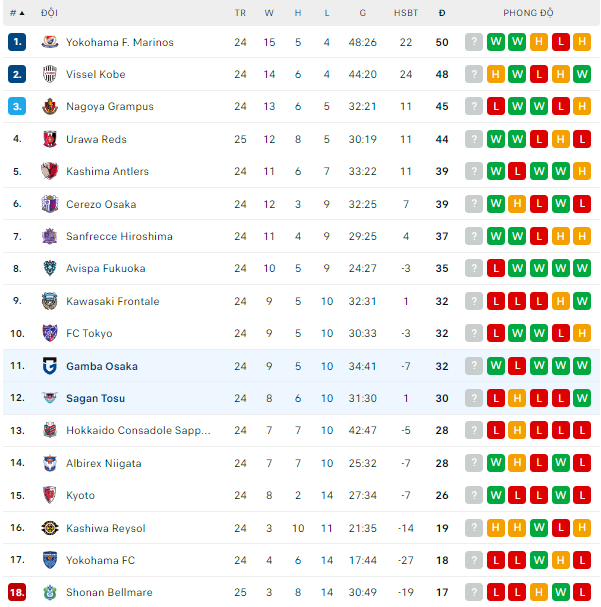
Task: Click the Gamba Osaka club crest
Action: click(50, 366)
